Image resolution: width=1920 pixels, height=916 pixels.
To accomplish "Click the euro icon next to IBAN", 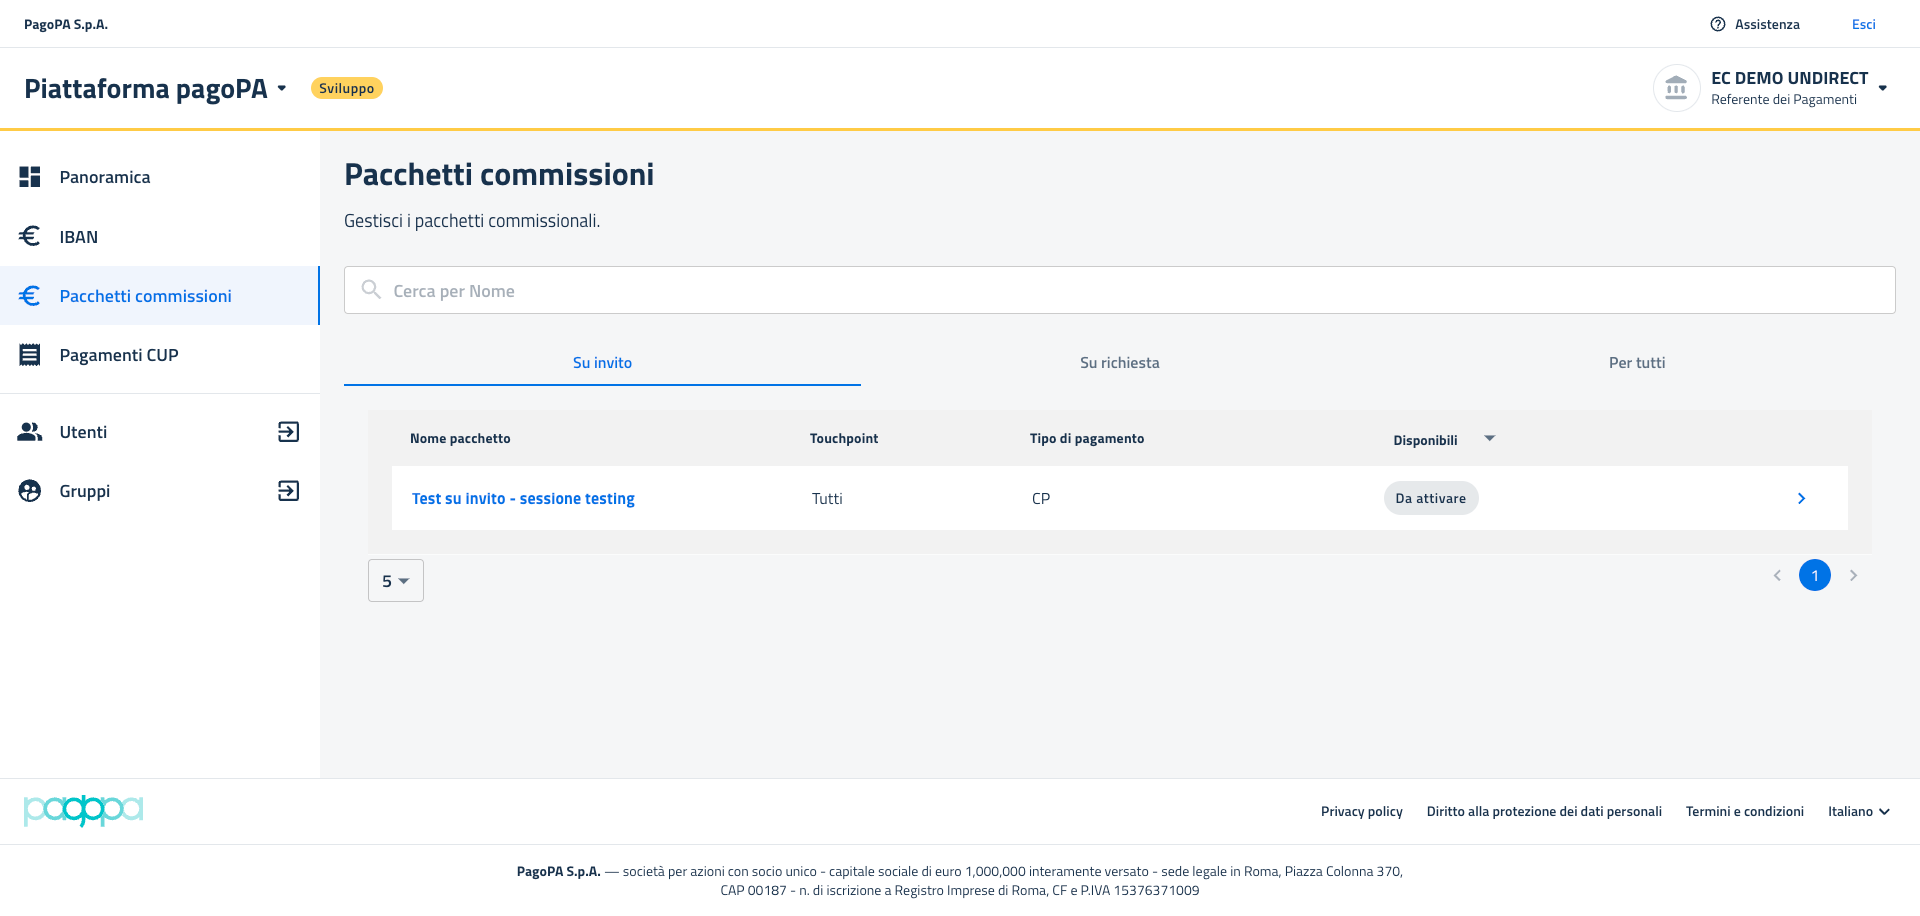I will click(30, 236).
